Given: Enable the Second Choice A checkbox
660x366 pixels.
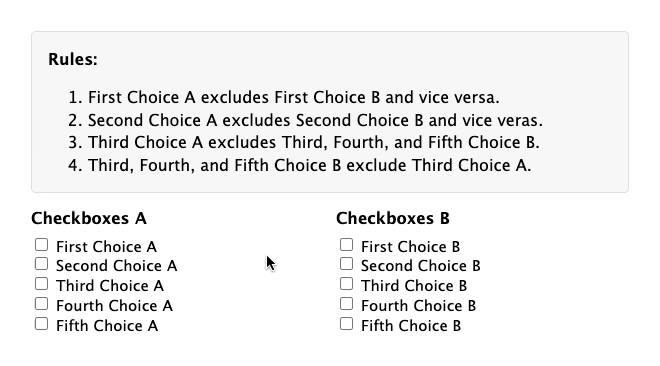Looking at the screenshot, I should pos(41,264).
